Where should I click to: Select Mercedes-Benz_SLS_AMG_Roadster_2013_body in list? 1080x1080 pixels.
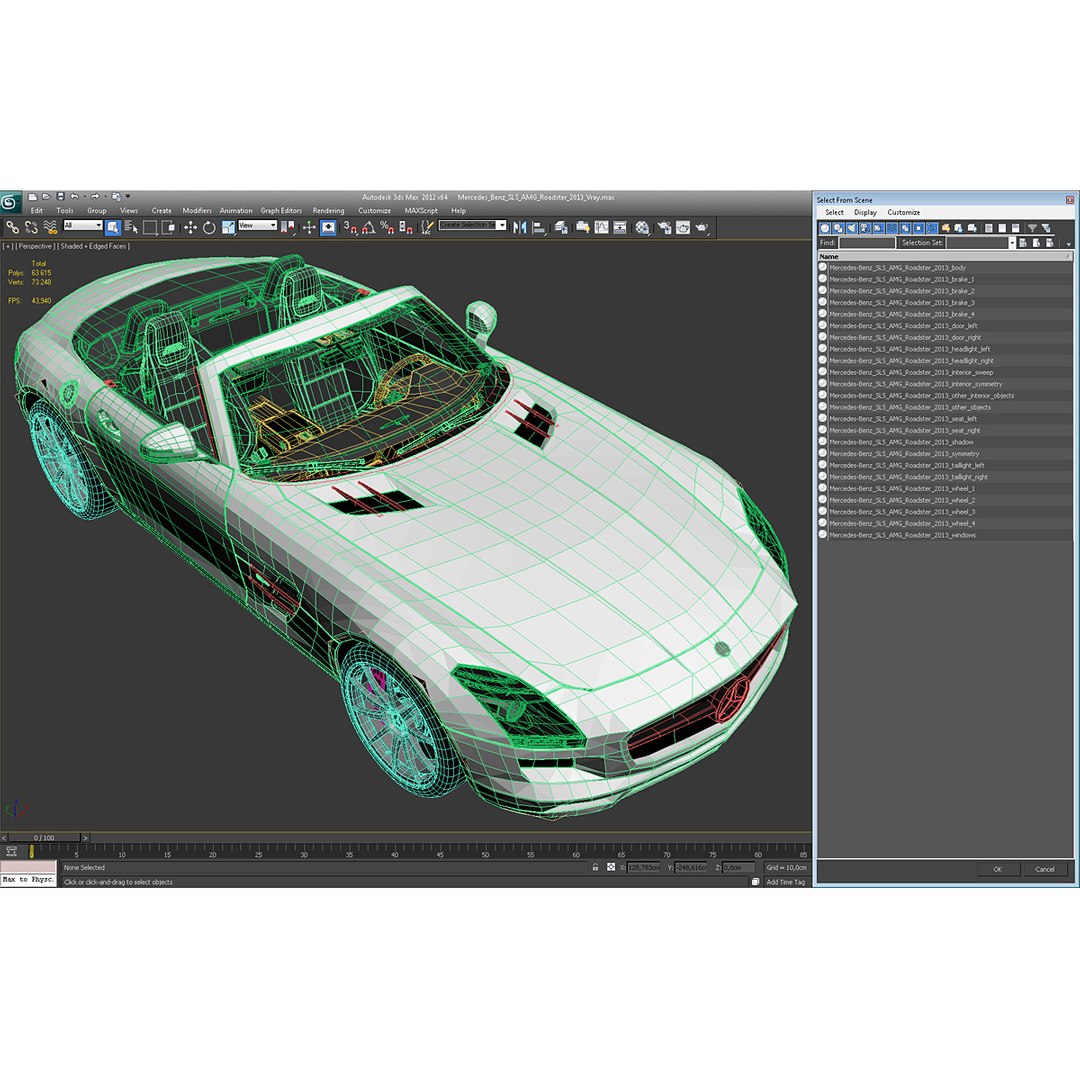point(944,268)
